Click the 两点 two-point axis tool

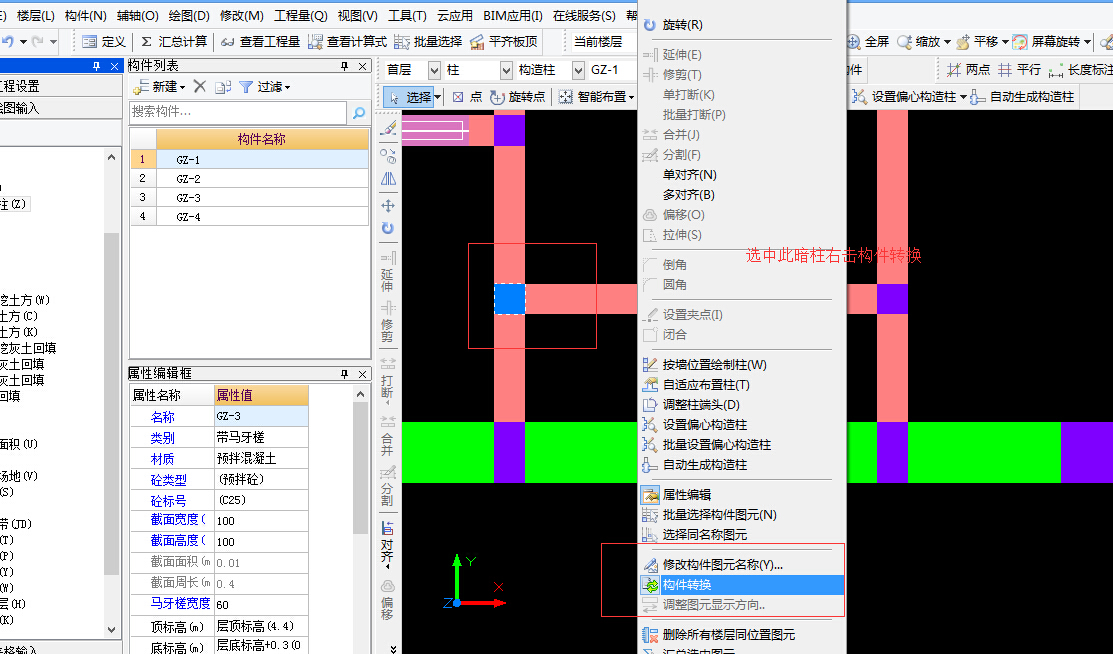(969, 70)
